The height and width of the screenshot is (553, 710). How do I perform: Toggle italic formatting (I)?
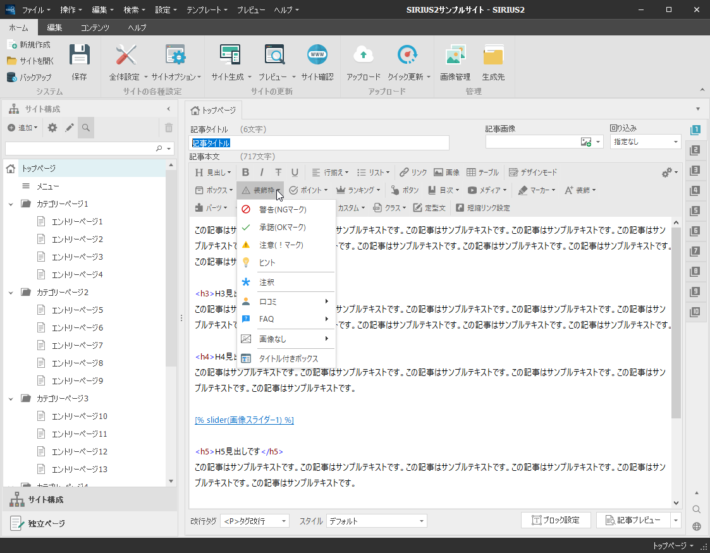262,172
